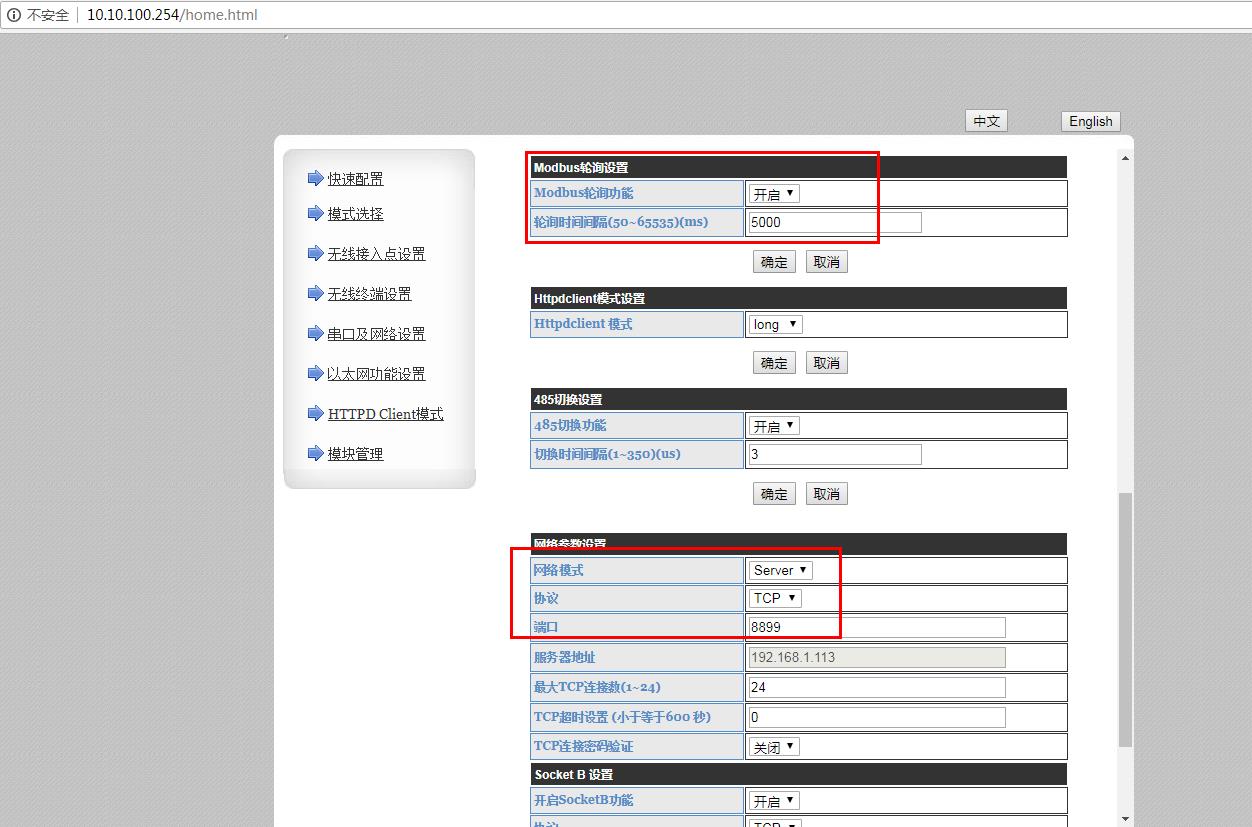Click the 端口 input field showing 8899

pyautogui.click(x=876, y=627)
